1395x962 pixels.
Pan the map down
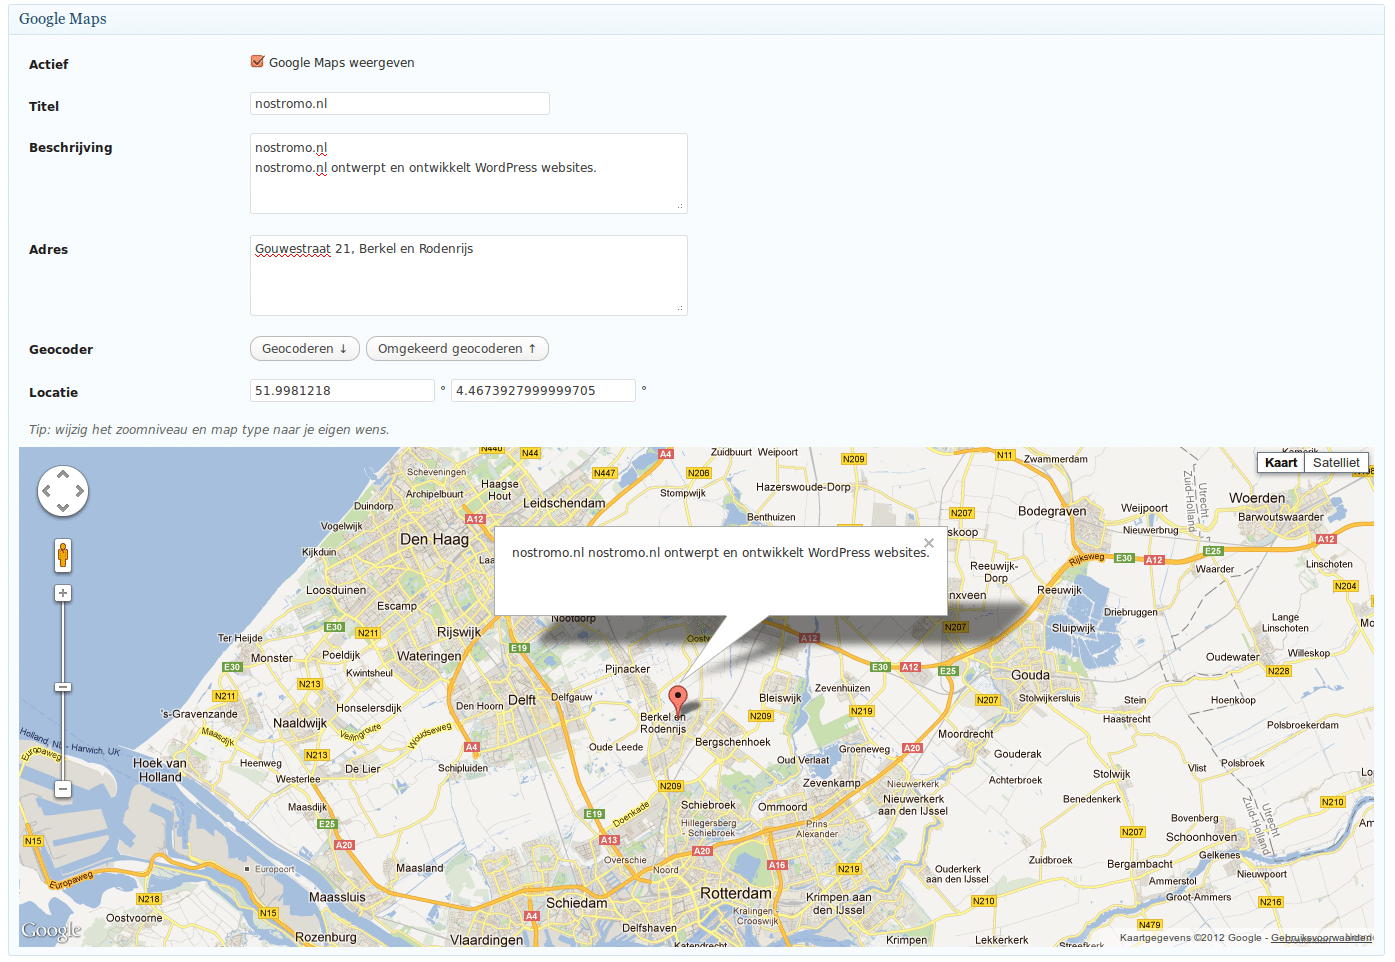[x=63, y=508]
